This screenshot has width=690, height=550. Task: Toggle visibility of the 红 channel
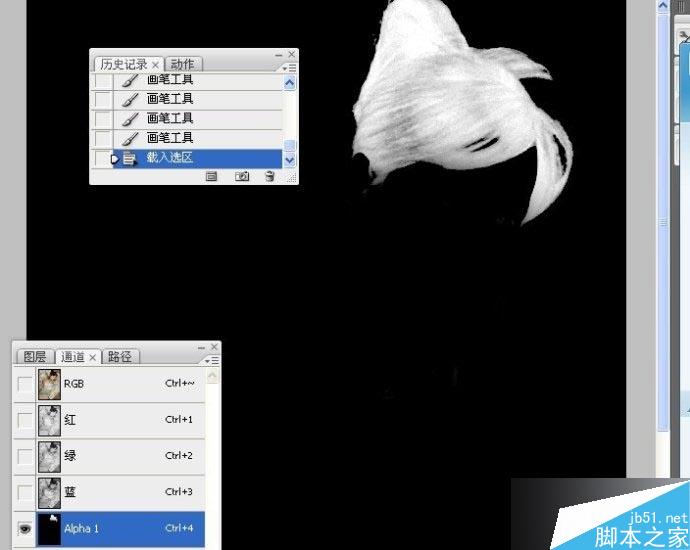(25, 420)
